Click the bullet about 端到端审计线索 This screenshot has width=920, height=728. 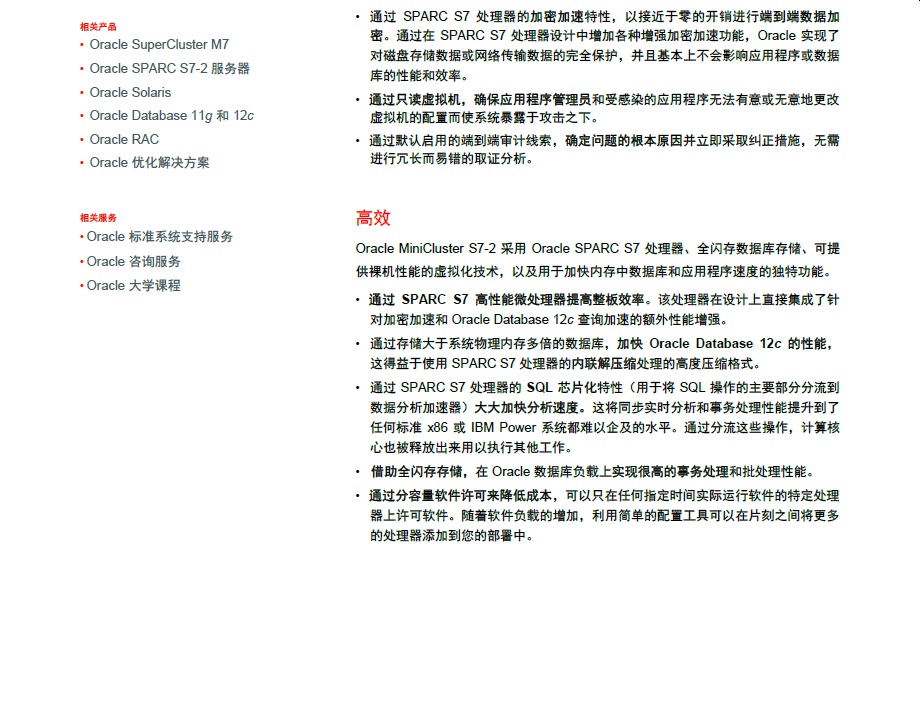click(603, 150)
